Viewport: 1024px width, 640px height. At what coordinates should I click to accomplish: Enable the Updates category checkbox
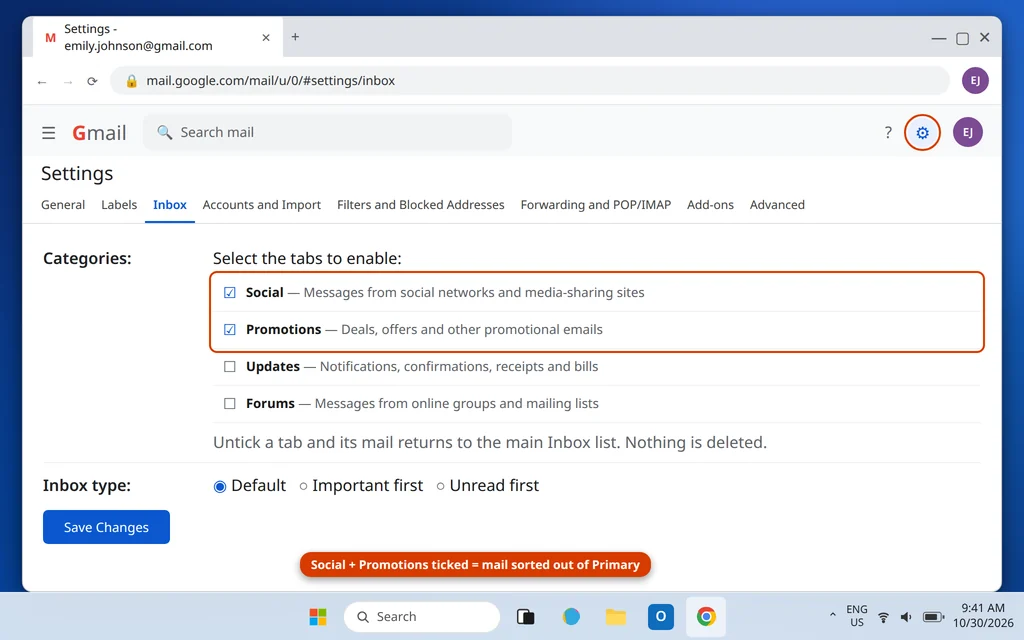click(229, 366)
